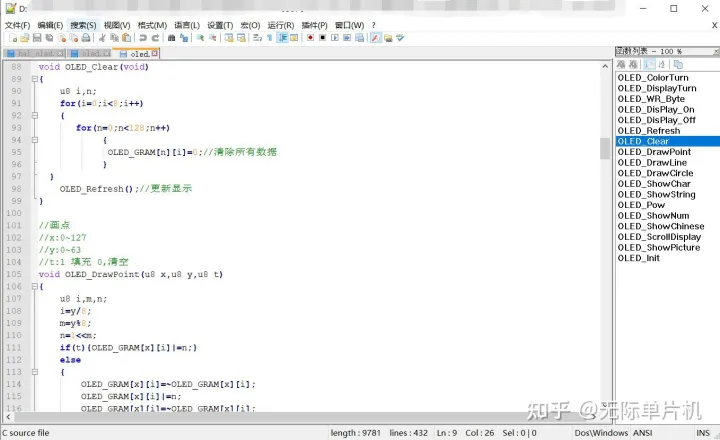Cut the selection with the scissors icon

pyautogui.click(x=102, y=38)
